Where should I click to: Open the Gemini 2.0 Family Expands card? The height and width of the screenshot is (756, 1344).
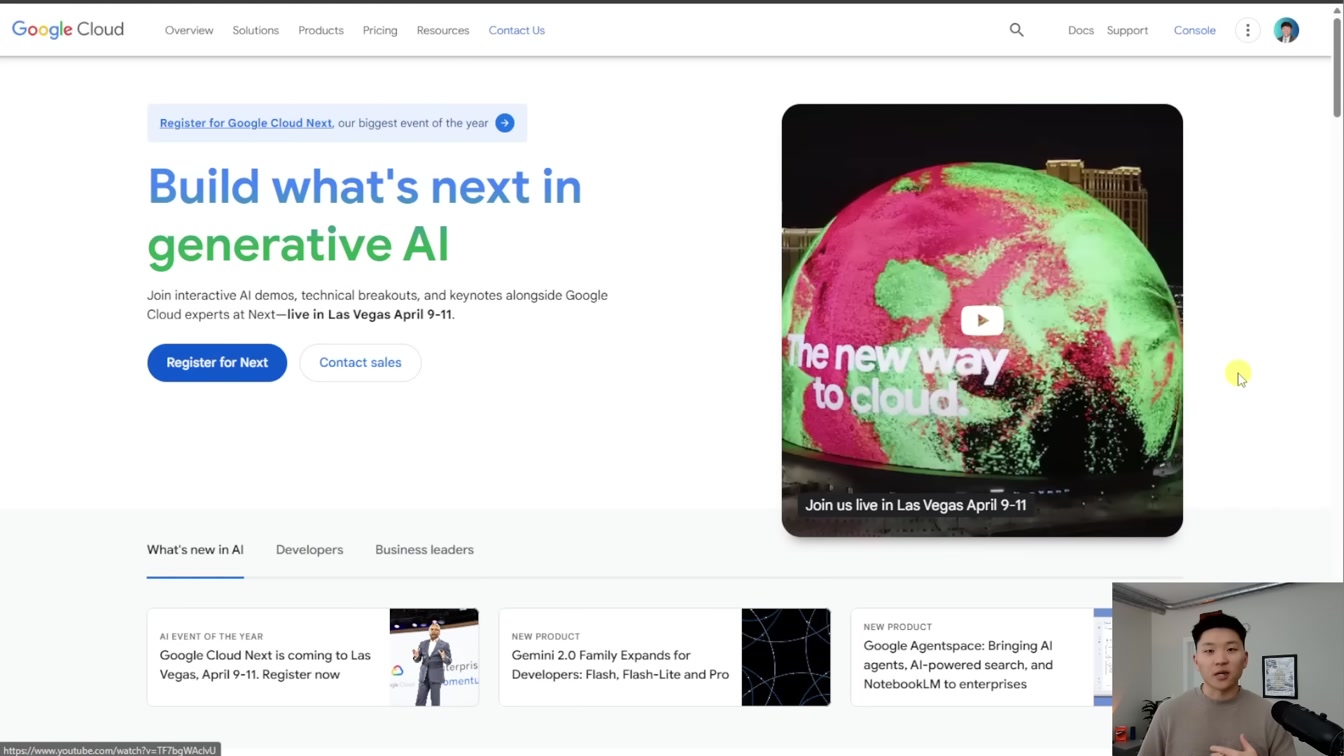click(665, 657)
